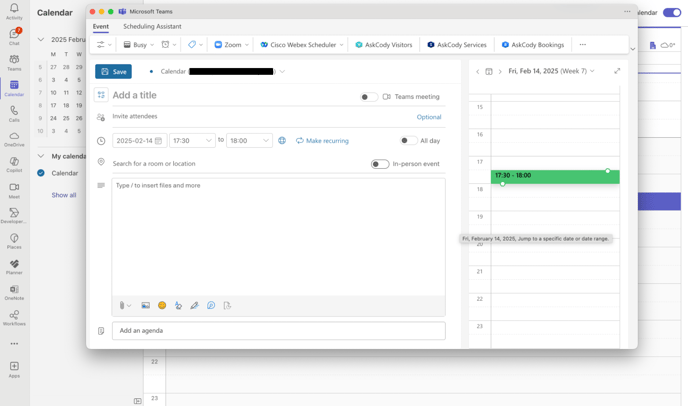
Task: Open categorize tag dropdown
Action: pyautogui.click(x=195, y=45)
